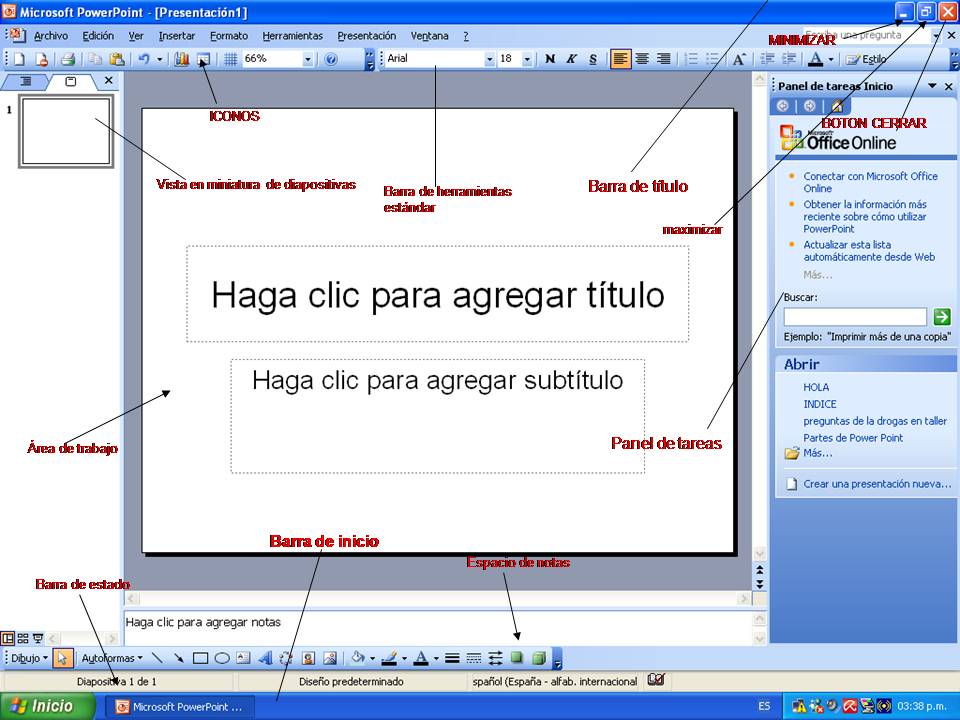Open the file named HOLA

click(x=817, y=387)
